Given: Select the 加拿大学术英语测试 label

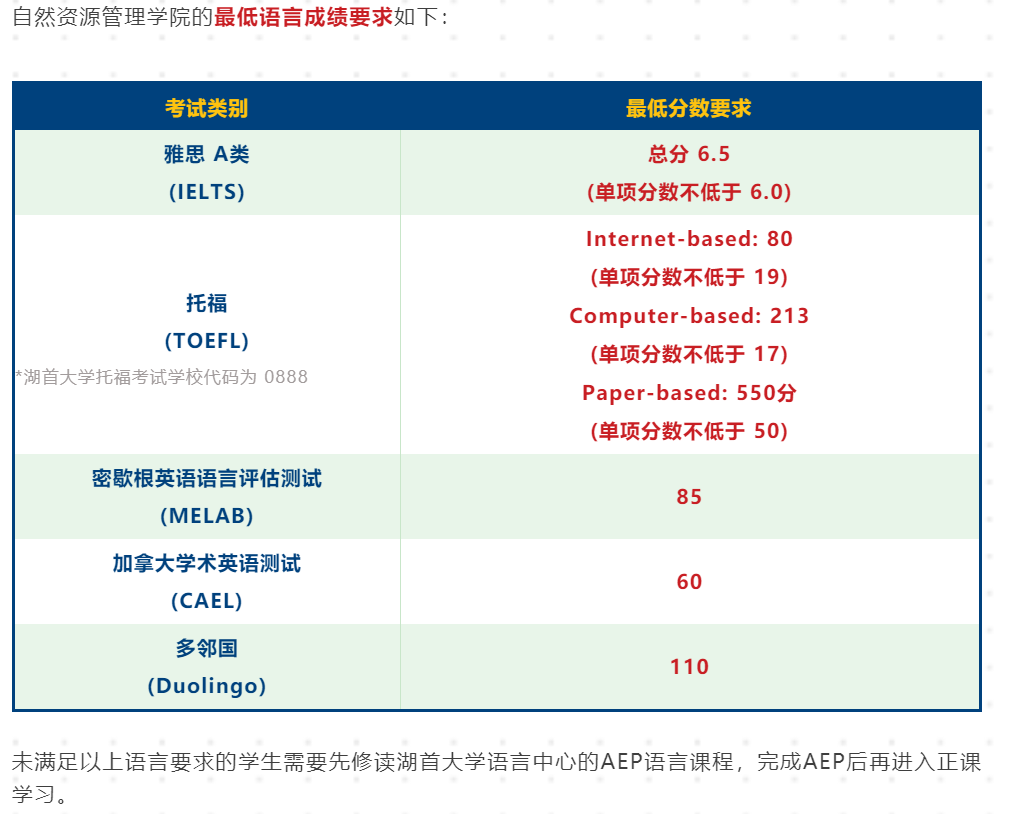Looking at the screenshot, I should click(x=206, y=563).
